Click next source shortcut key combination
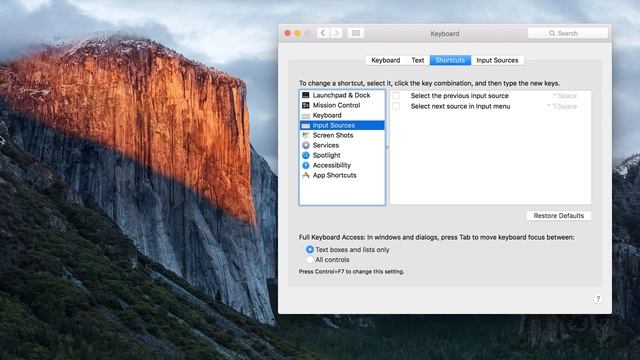The height and width of the screenshot is (360, 640). click(x=562, y=107)
